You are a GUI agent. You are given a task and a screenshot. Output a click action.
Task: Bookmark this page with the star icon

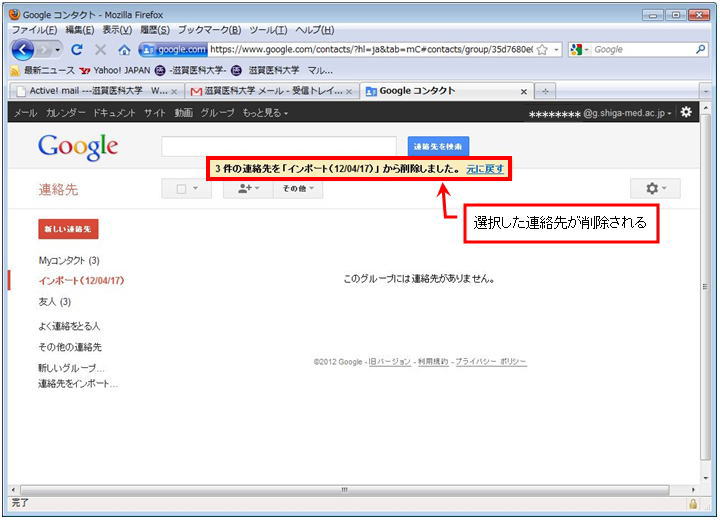coord(542,50)
